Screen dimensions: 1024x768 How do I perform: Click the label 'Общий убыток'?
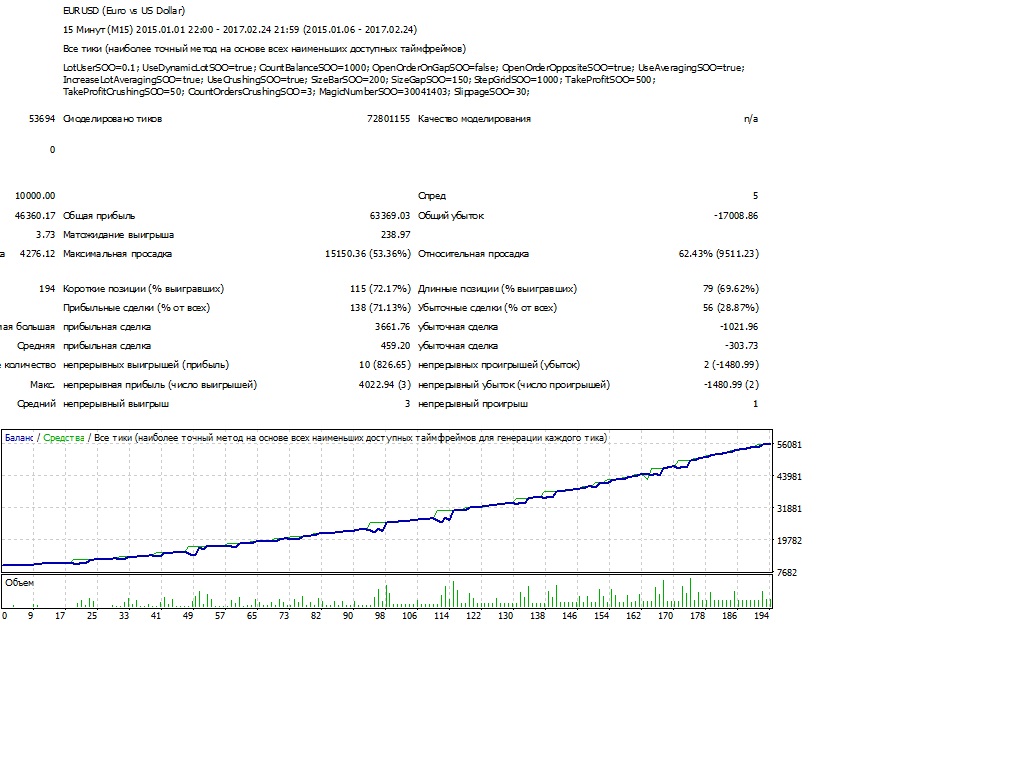(x=451, y=216)
